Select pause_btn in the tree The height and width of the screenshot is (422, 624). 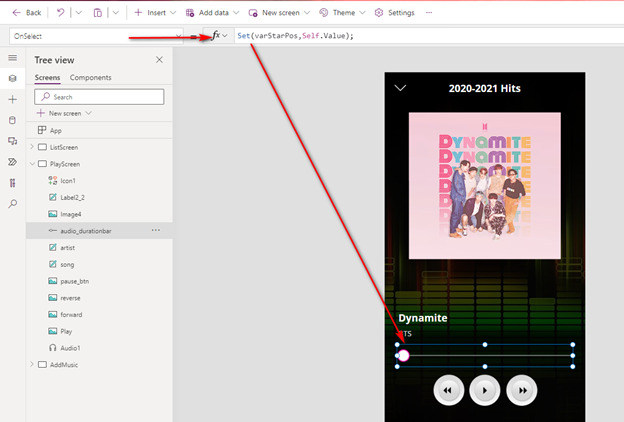(x=74, y=281)
